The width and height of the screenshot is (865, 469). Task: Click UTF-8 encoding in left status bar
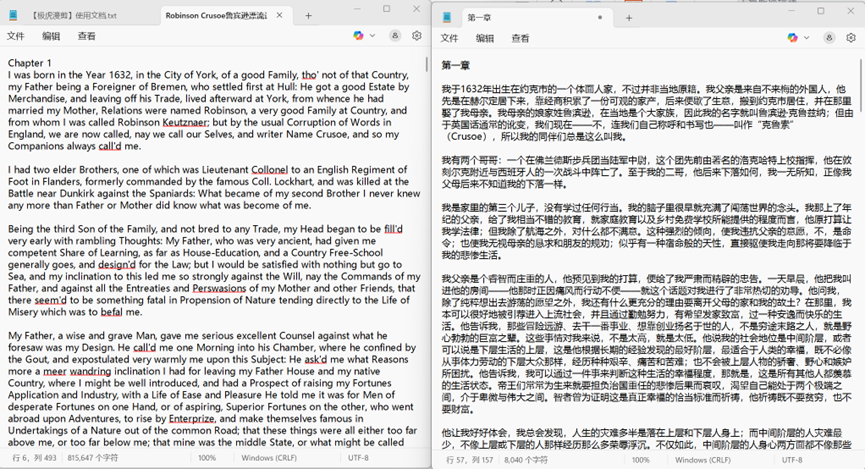358,457
